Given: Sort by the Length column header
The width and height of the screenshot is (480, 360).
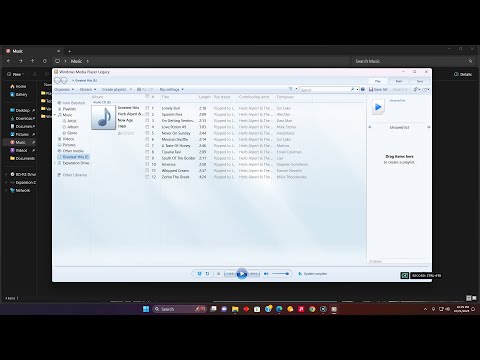Looking at the screenshot, I should coord(204,97).
